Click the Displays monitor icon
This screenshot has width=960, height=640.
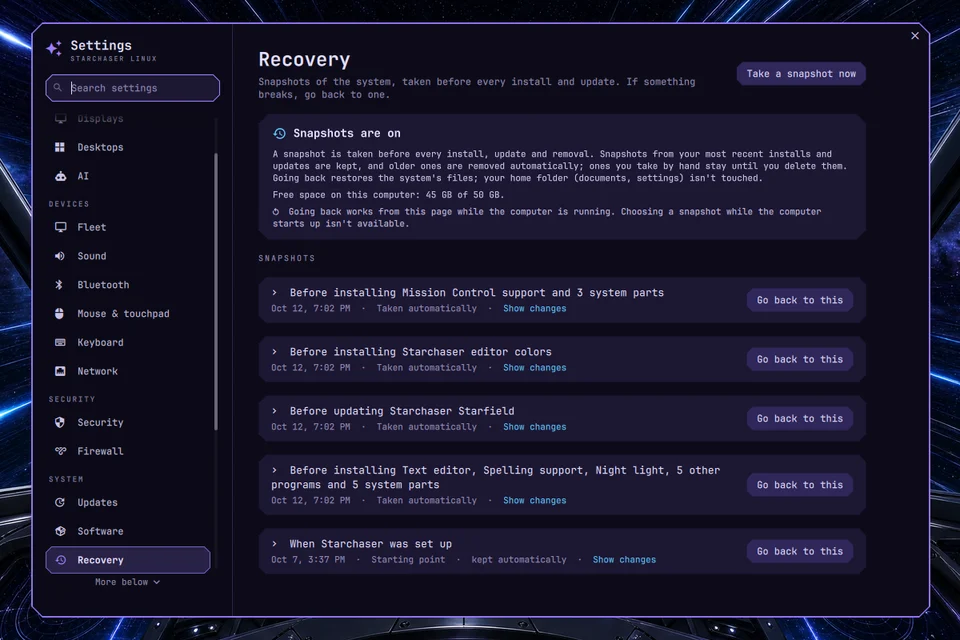[60, 118]
